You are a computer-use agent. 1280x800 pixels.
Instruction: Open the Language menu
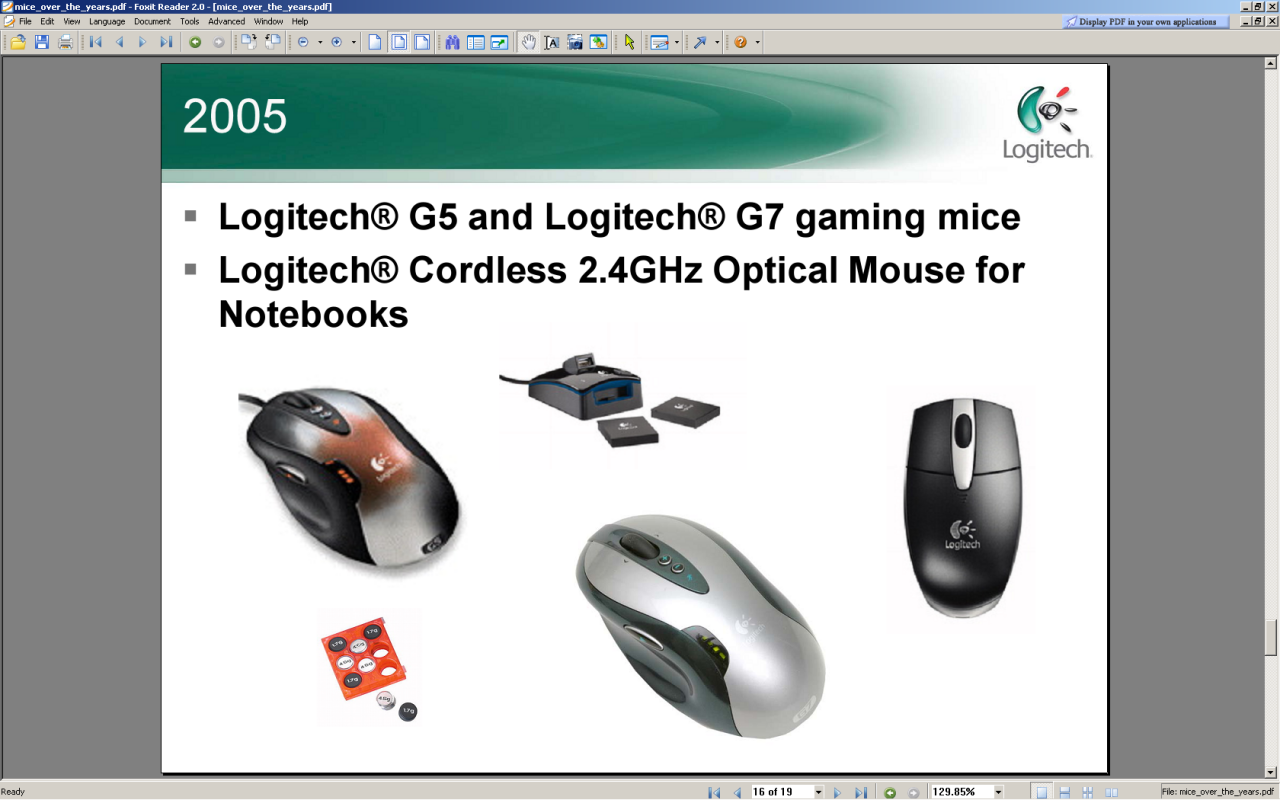point(107,21)
